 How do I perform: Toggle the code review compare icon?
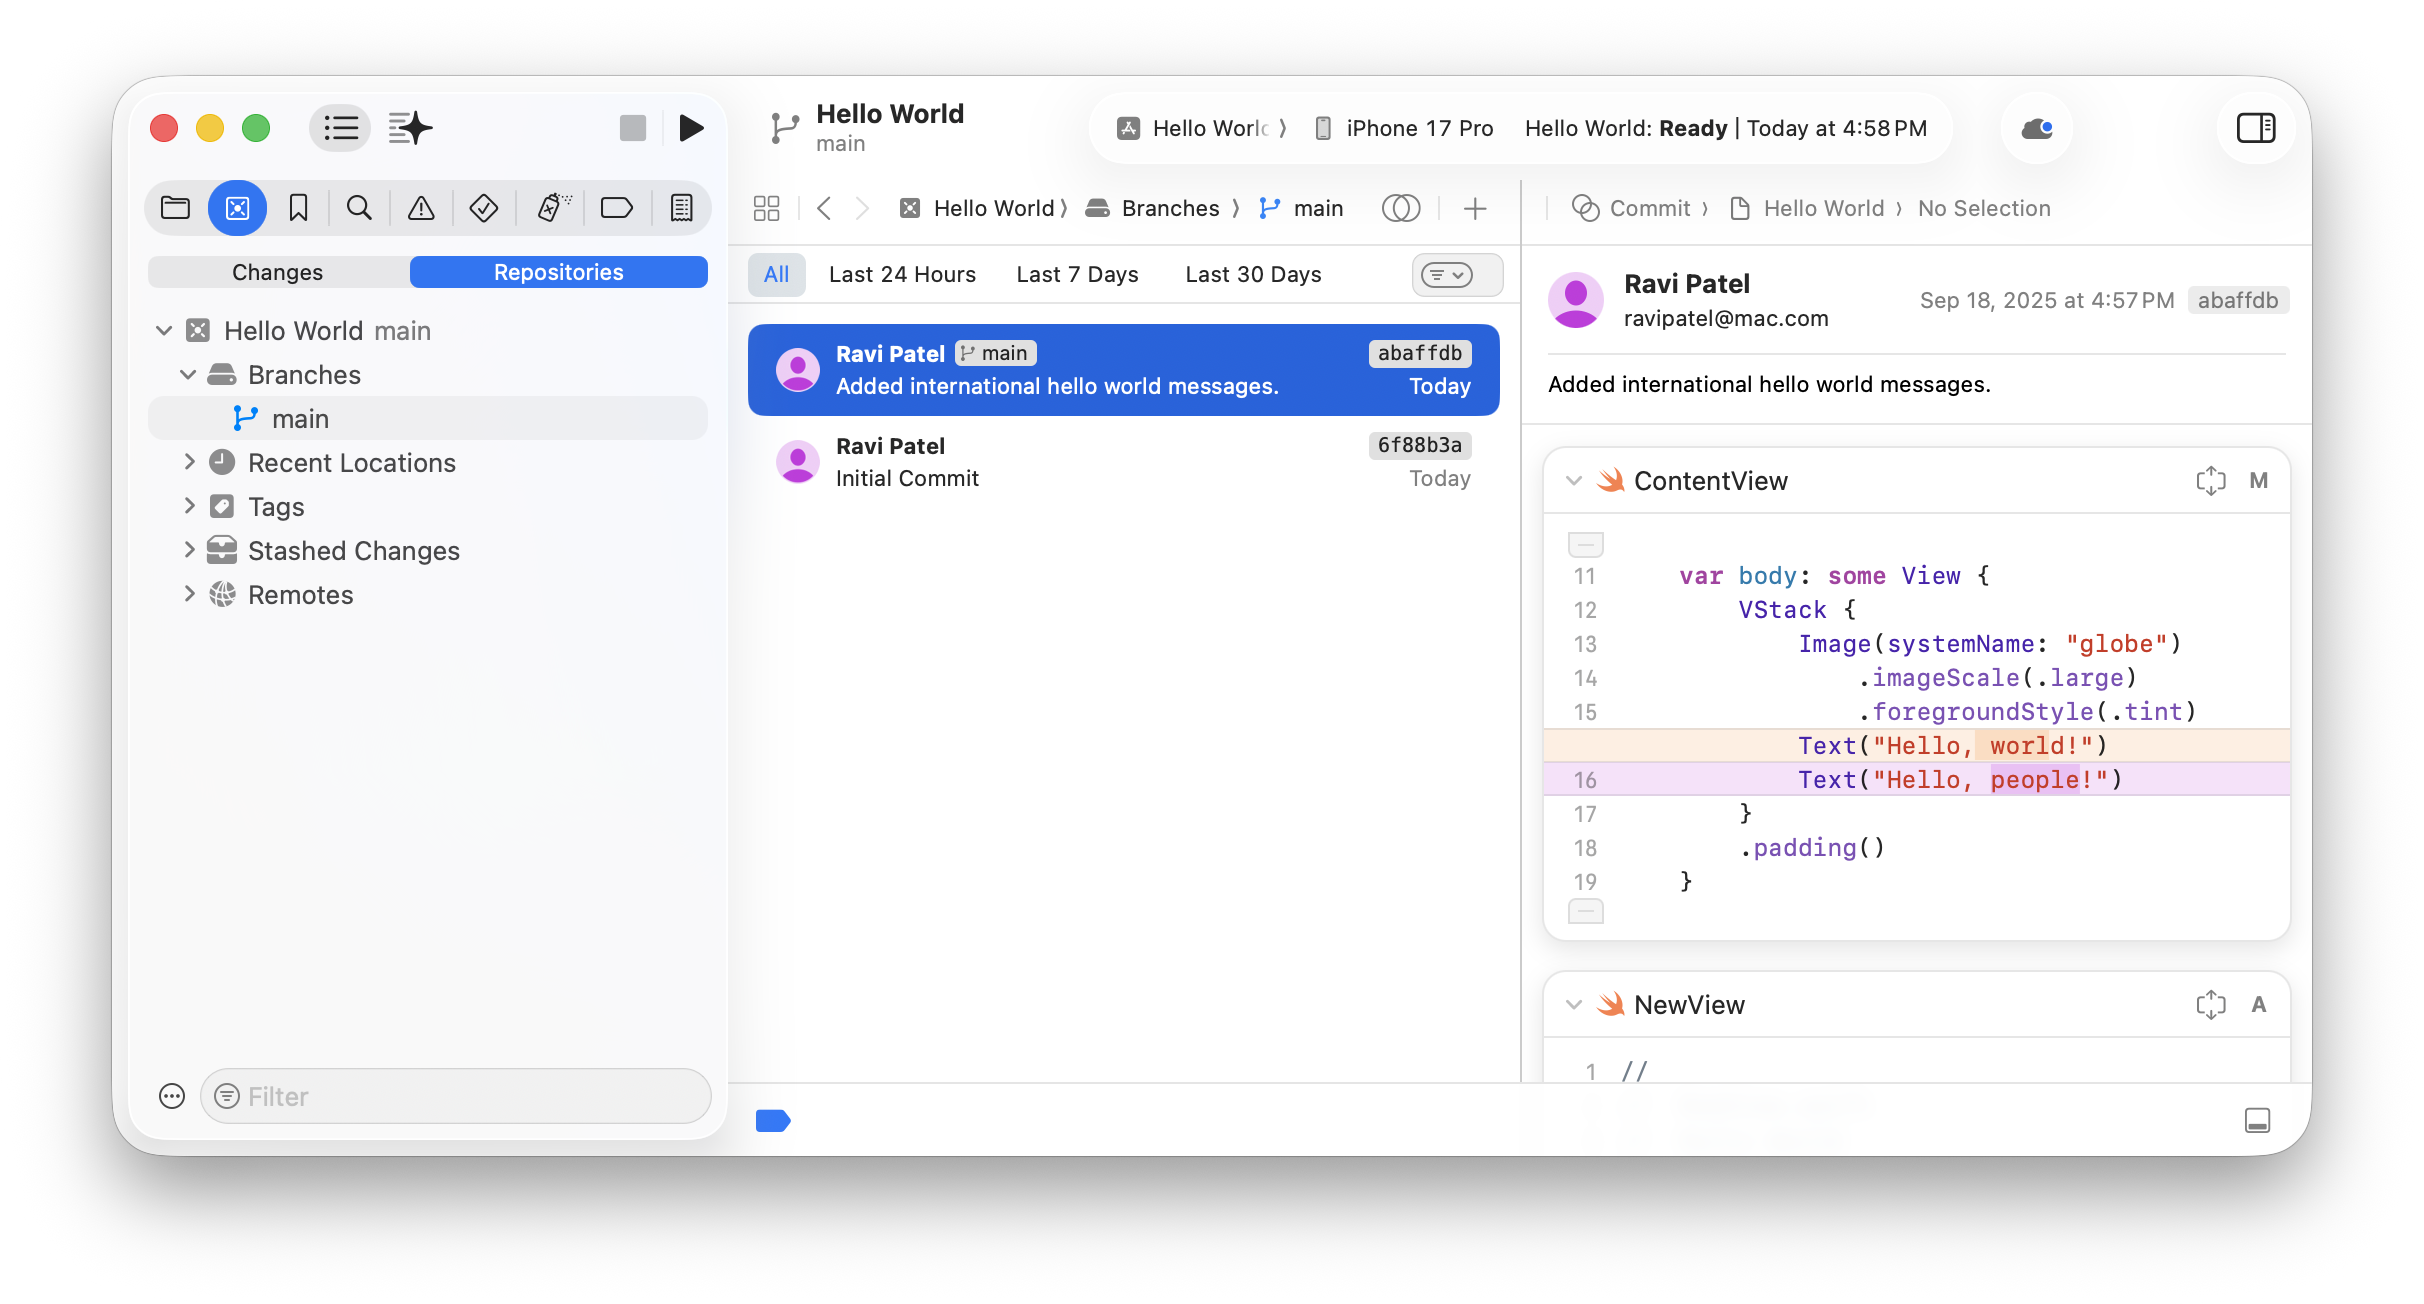(1401, 208)
